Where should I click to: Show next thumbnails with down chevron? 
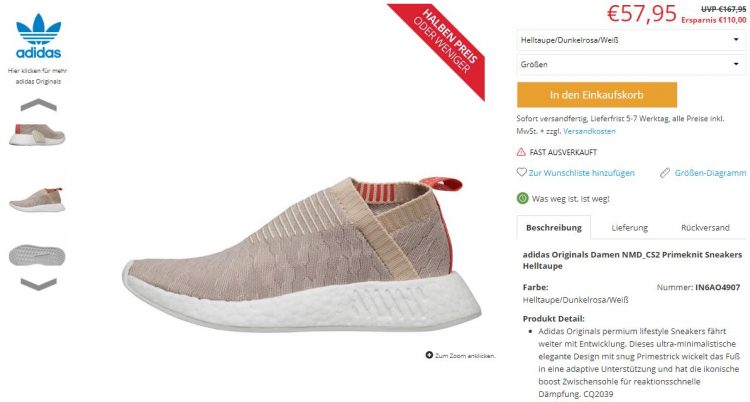point(38,284)
